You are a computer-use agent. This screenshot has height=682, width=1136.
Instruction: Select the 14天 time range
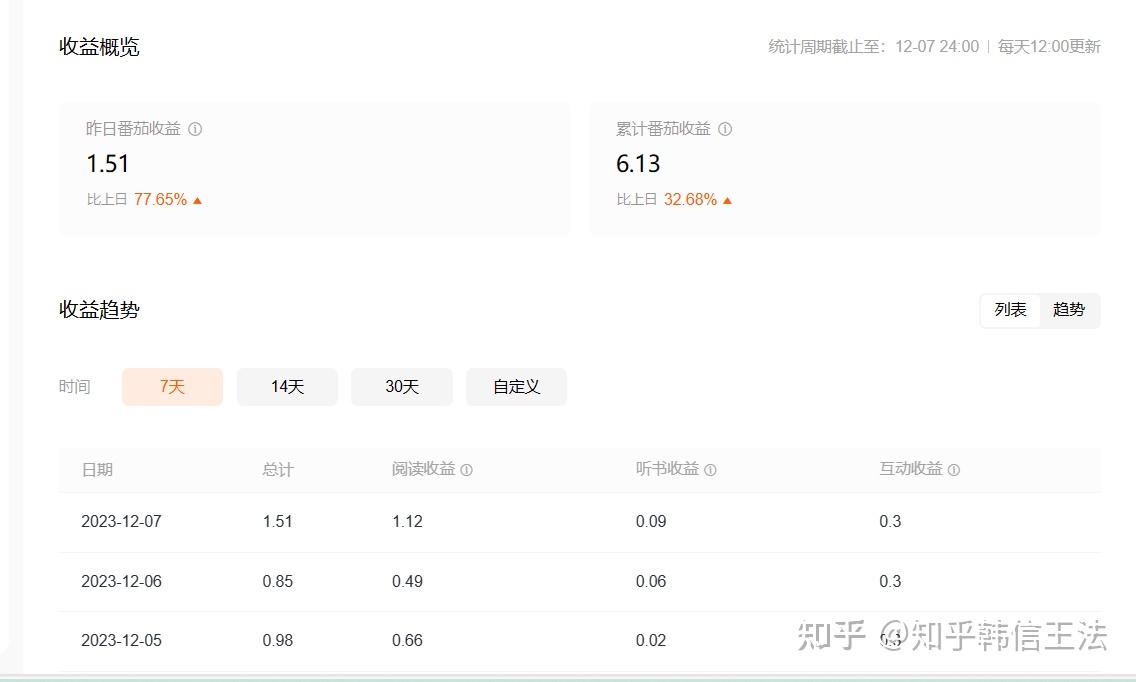pos(287,387)
